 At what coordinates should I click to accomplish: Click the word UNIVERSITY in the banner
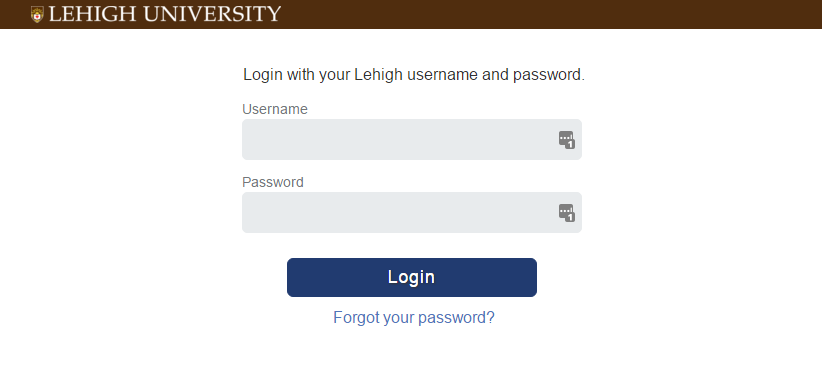click(212, 14)
